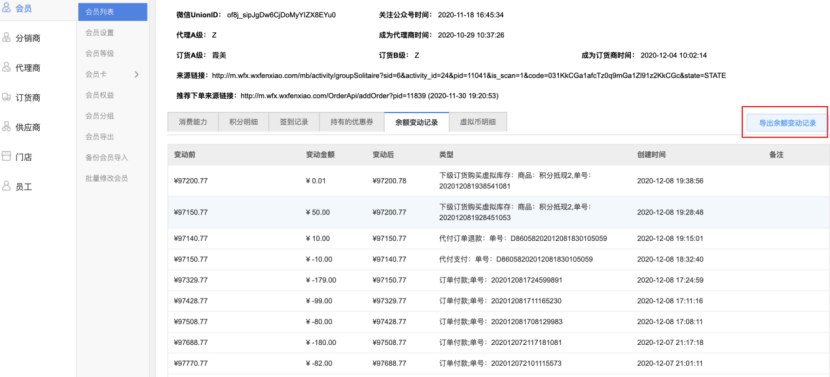
Task: Open 会员权益 submenu entry
Action: point(100,95)
